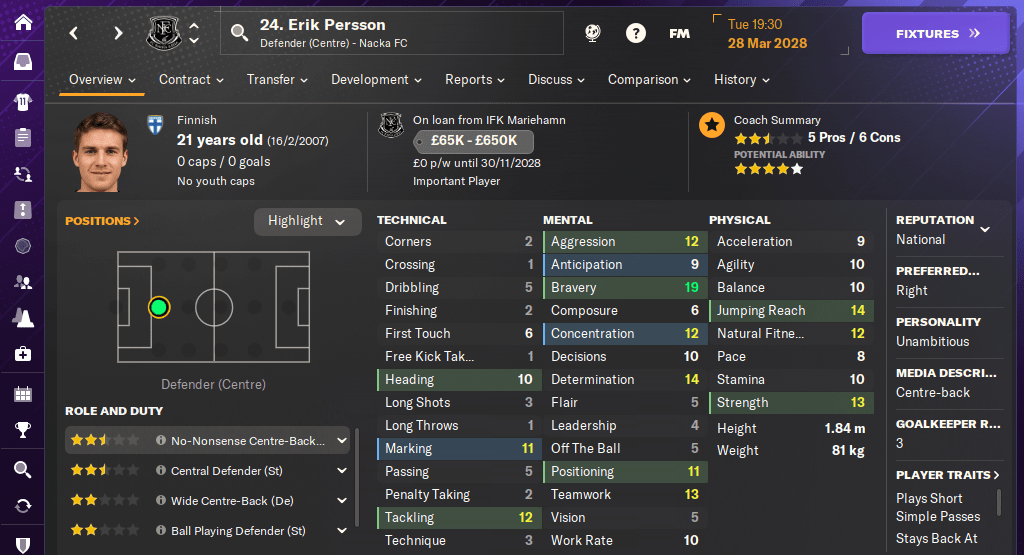
Task: Go to the Home screen icon
Action: [22, 22]
